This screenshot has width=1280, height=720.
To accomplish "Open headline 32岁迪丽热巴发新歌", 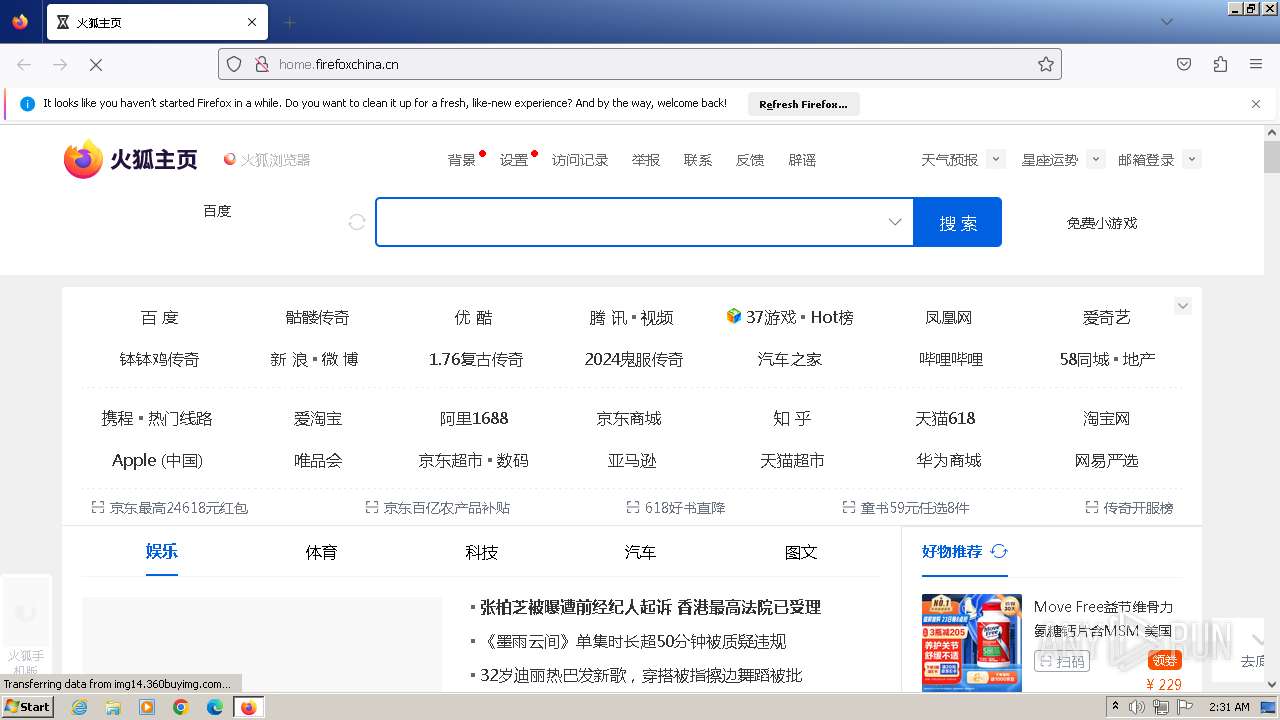I will tap(641, 675).
